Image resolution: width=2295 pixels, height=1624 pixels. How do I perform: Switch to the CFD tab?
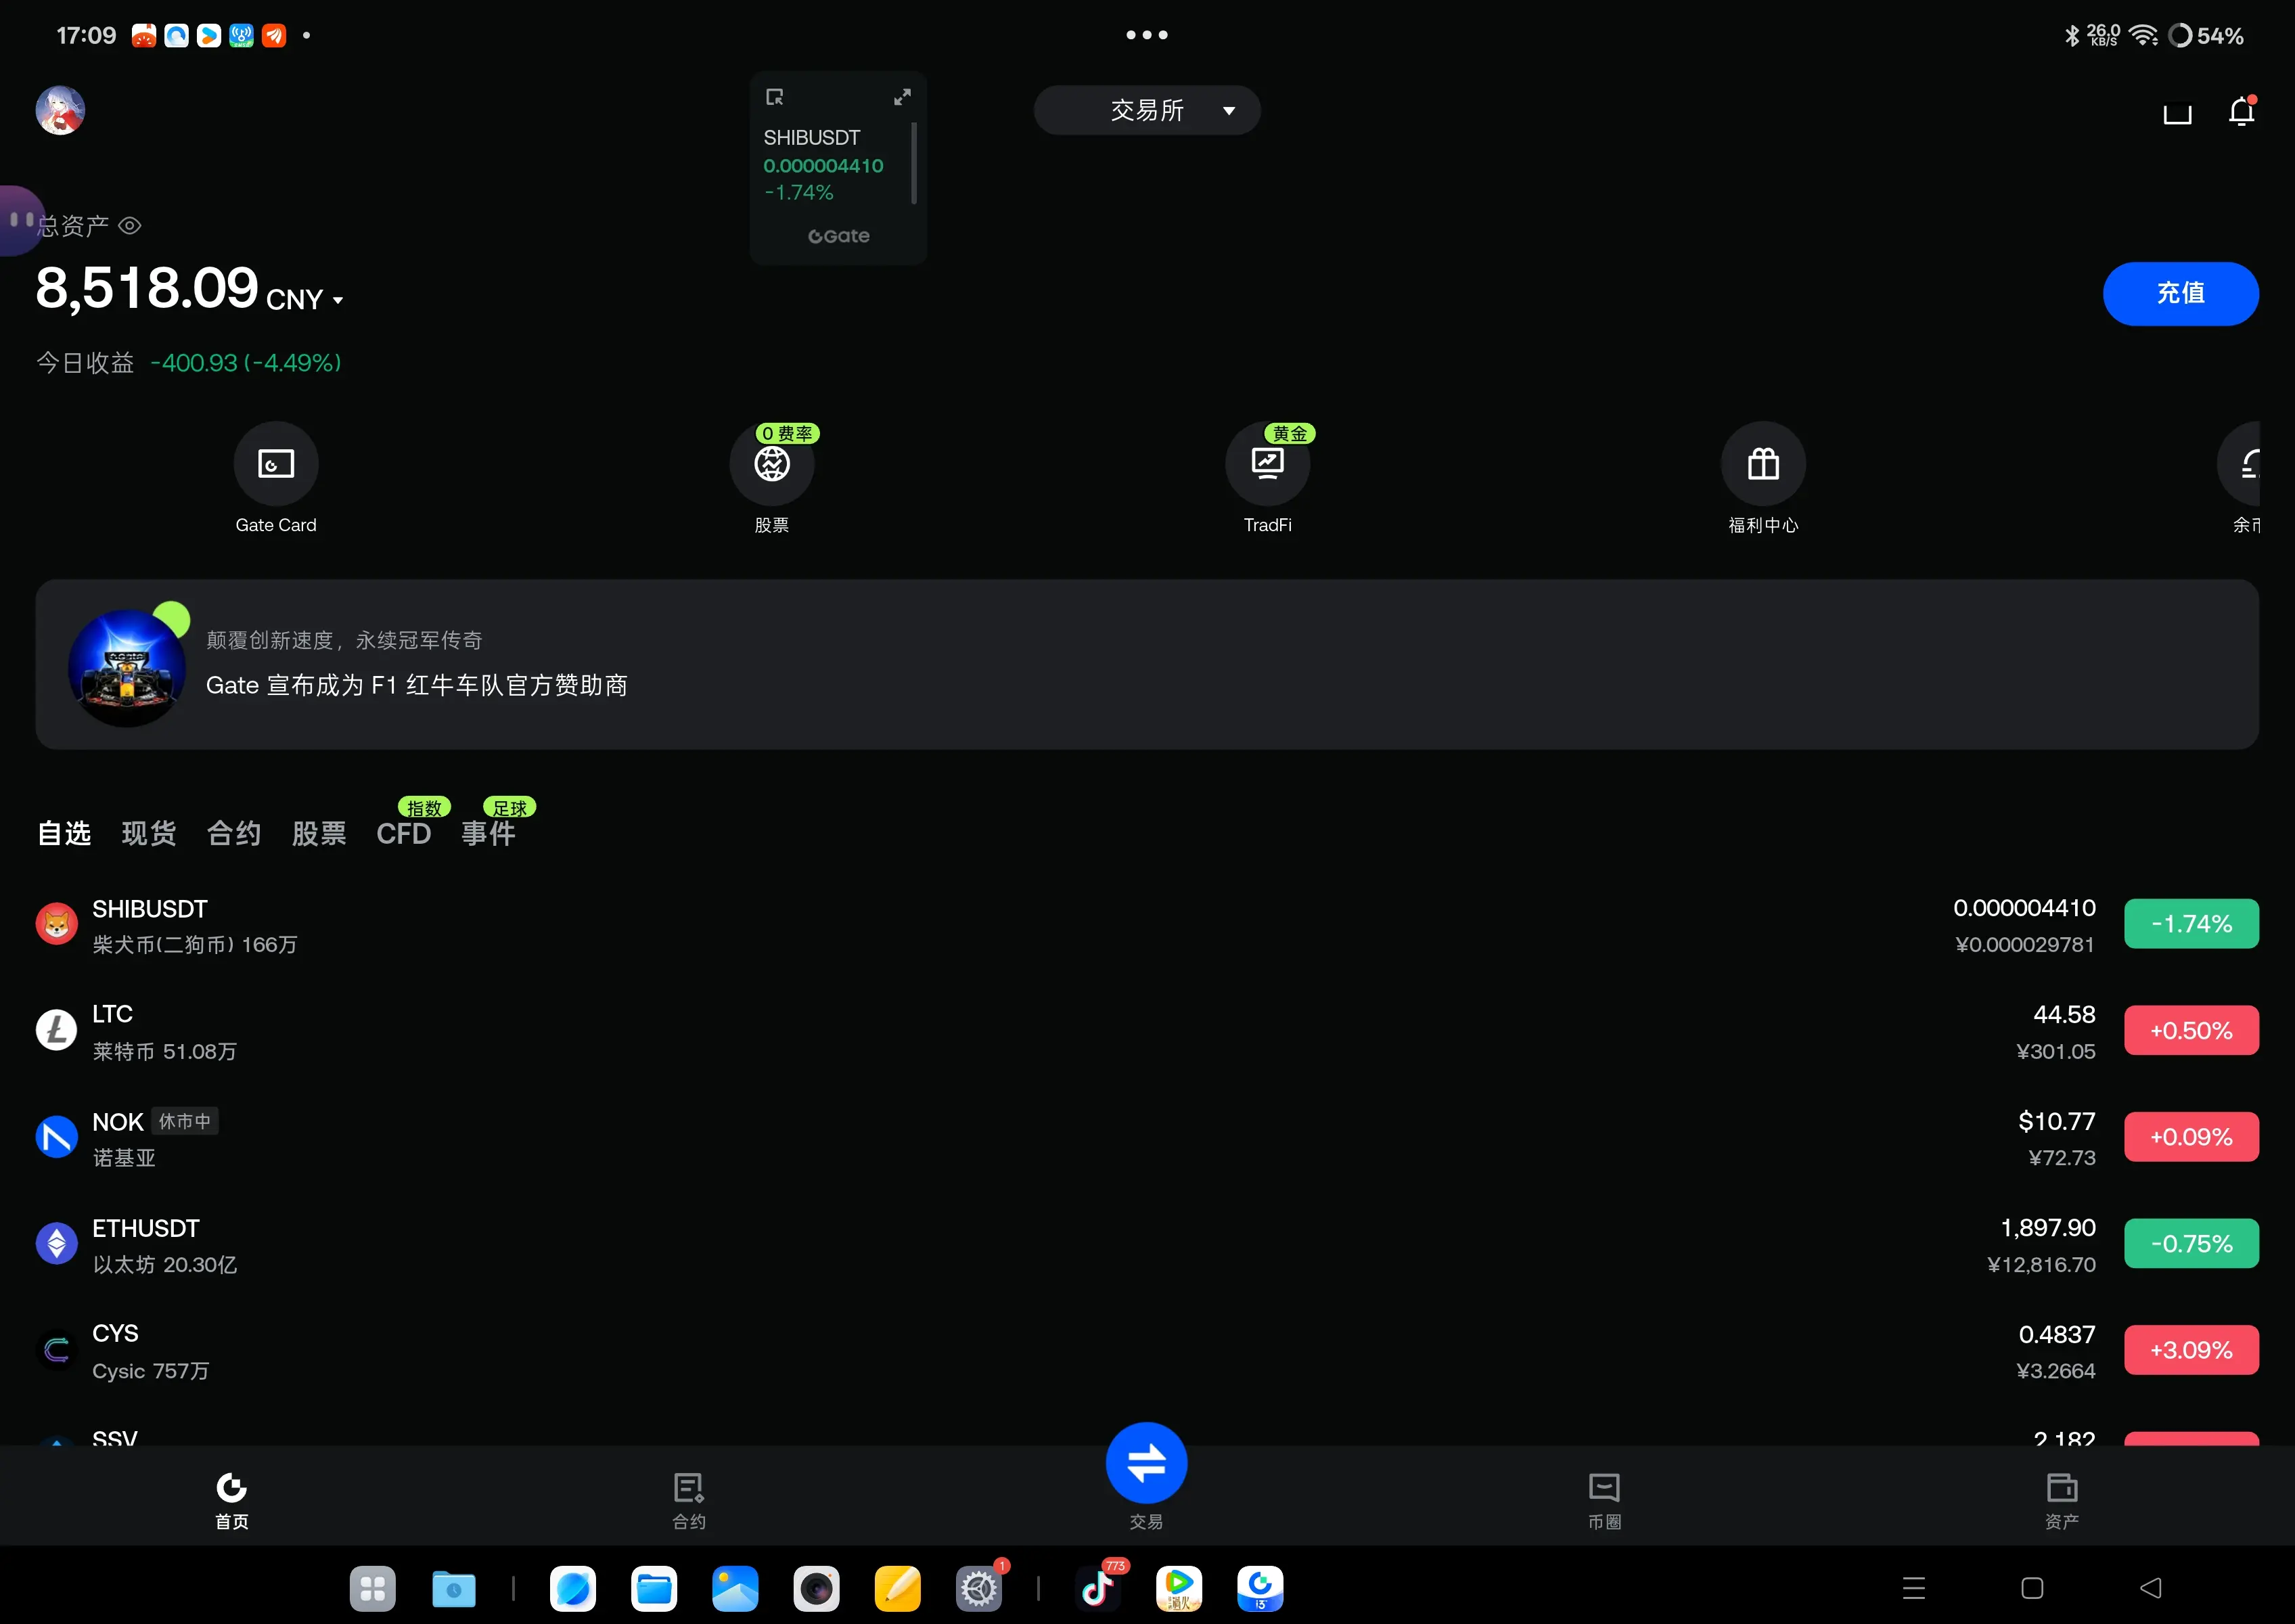pyautogui.click(x=404, y=833)
